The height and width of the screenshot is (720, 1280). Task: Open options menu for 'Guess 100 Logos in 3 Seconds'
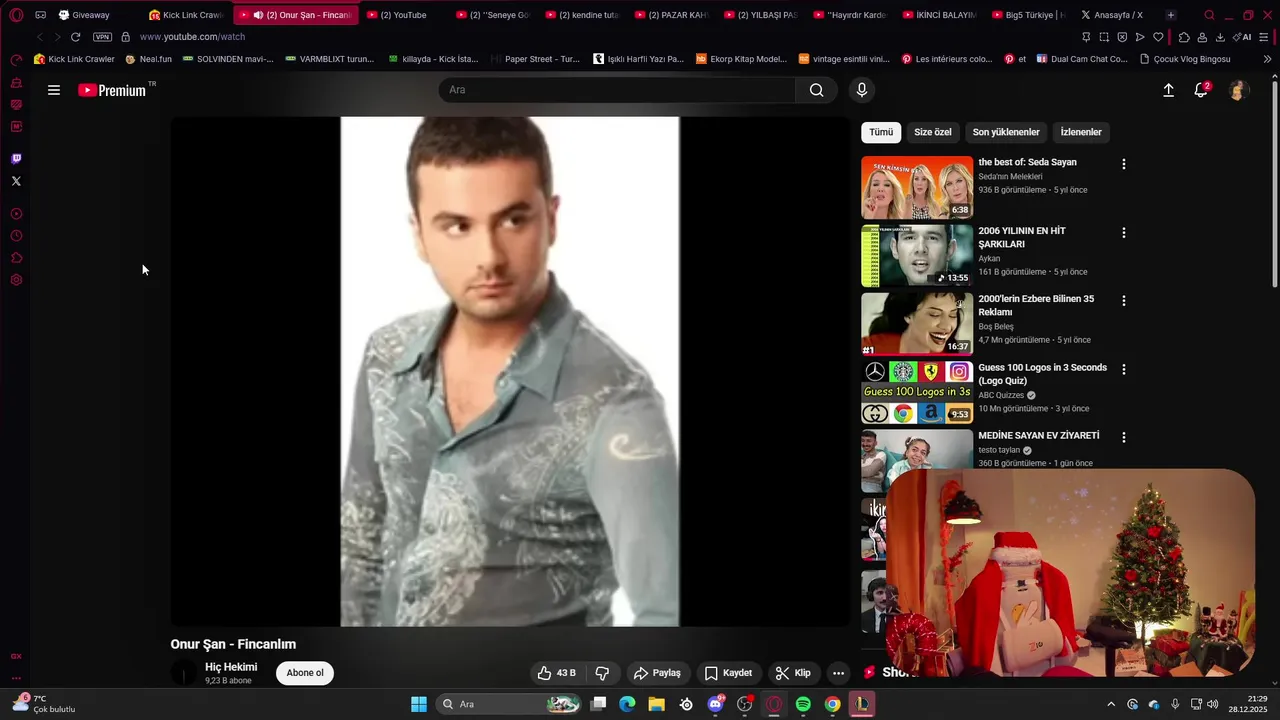(x=1123, y=369)
